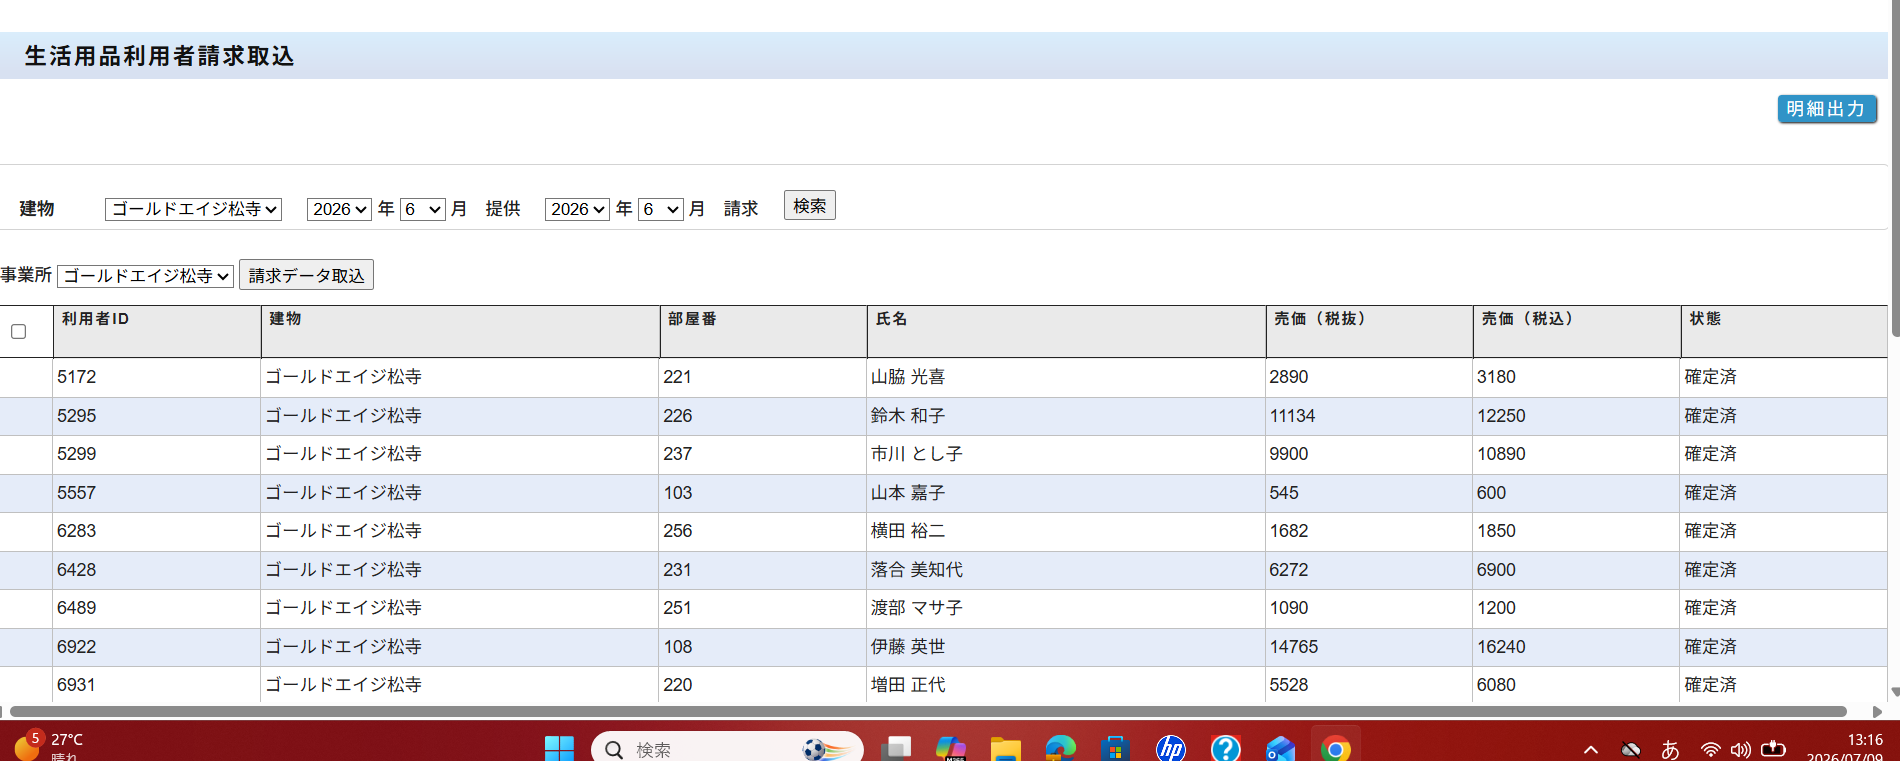Image resolution: width=1900 pixels, height=761 pixels.
Task: Select user ID 5299 cell
Action: (157, 454)
